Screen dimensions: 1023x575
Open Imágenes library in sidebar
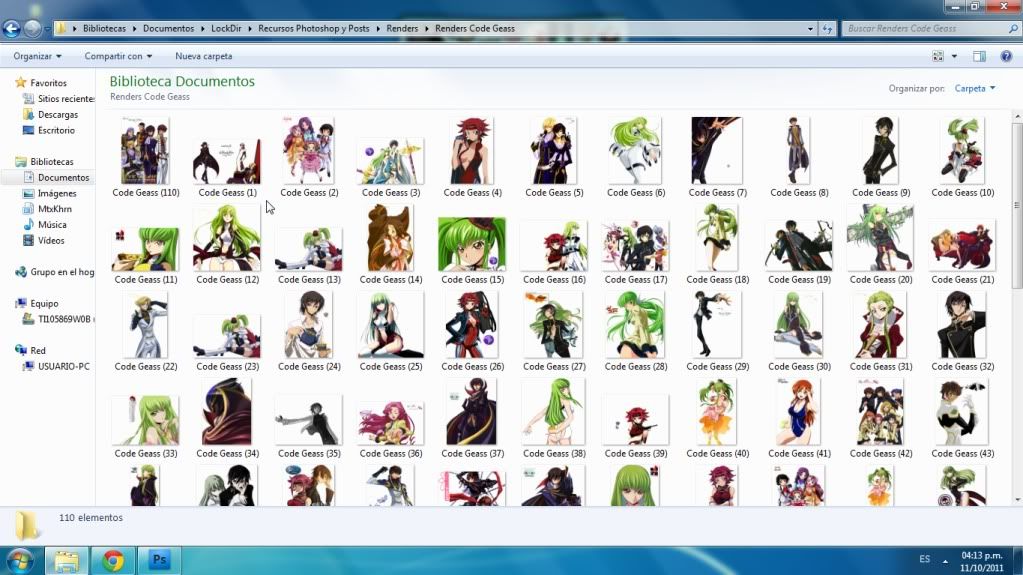(x=50, y=193)
